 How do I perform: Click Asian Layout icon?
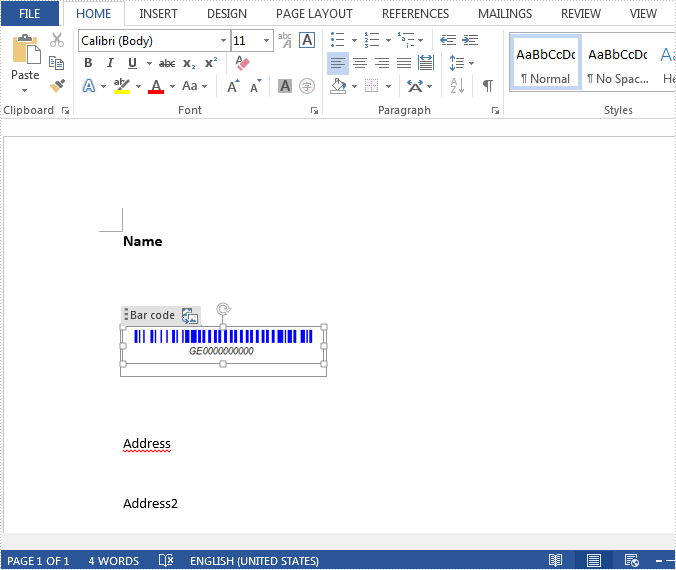(419, 86)
